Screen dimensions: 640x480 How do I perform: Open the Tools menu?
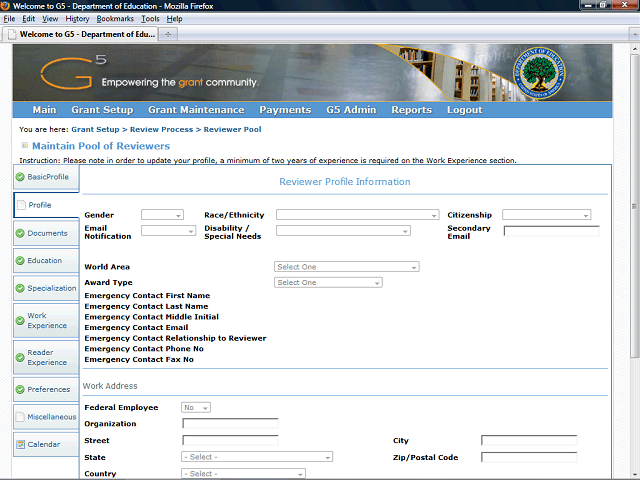click(150, 19)
